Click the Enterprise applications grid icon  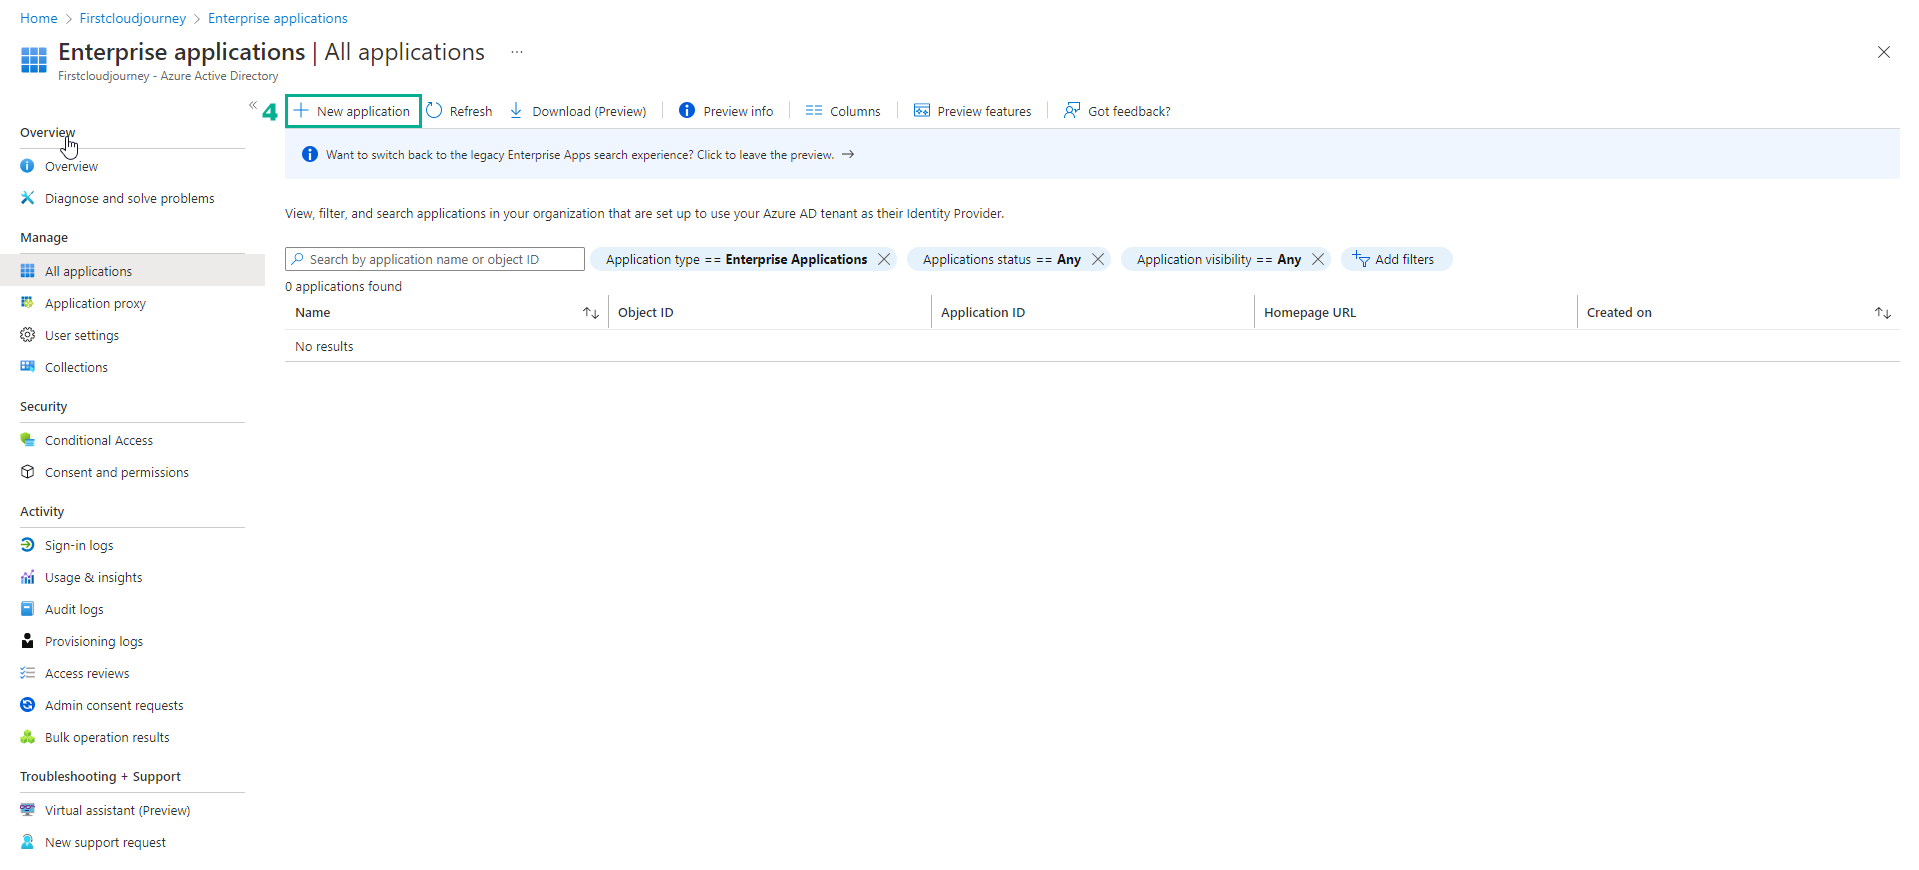point(34,60)
